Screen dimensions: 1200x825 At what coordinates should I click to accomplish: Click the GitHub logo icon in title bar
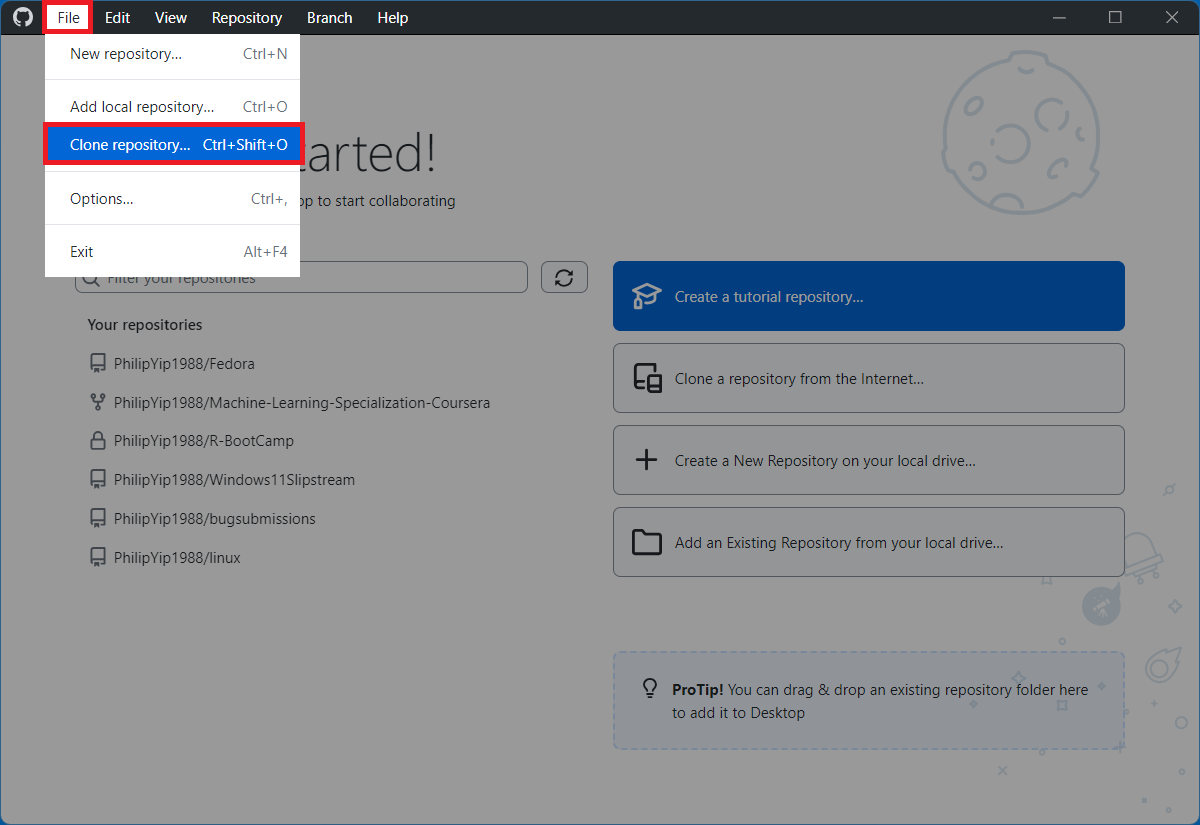(22, 18)
